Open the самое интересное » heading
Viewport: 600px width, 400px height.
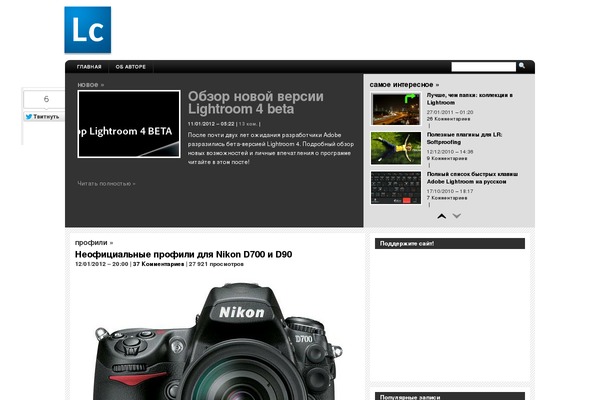404,85
